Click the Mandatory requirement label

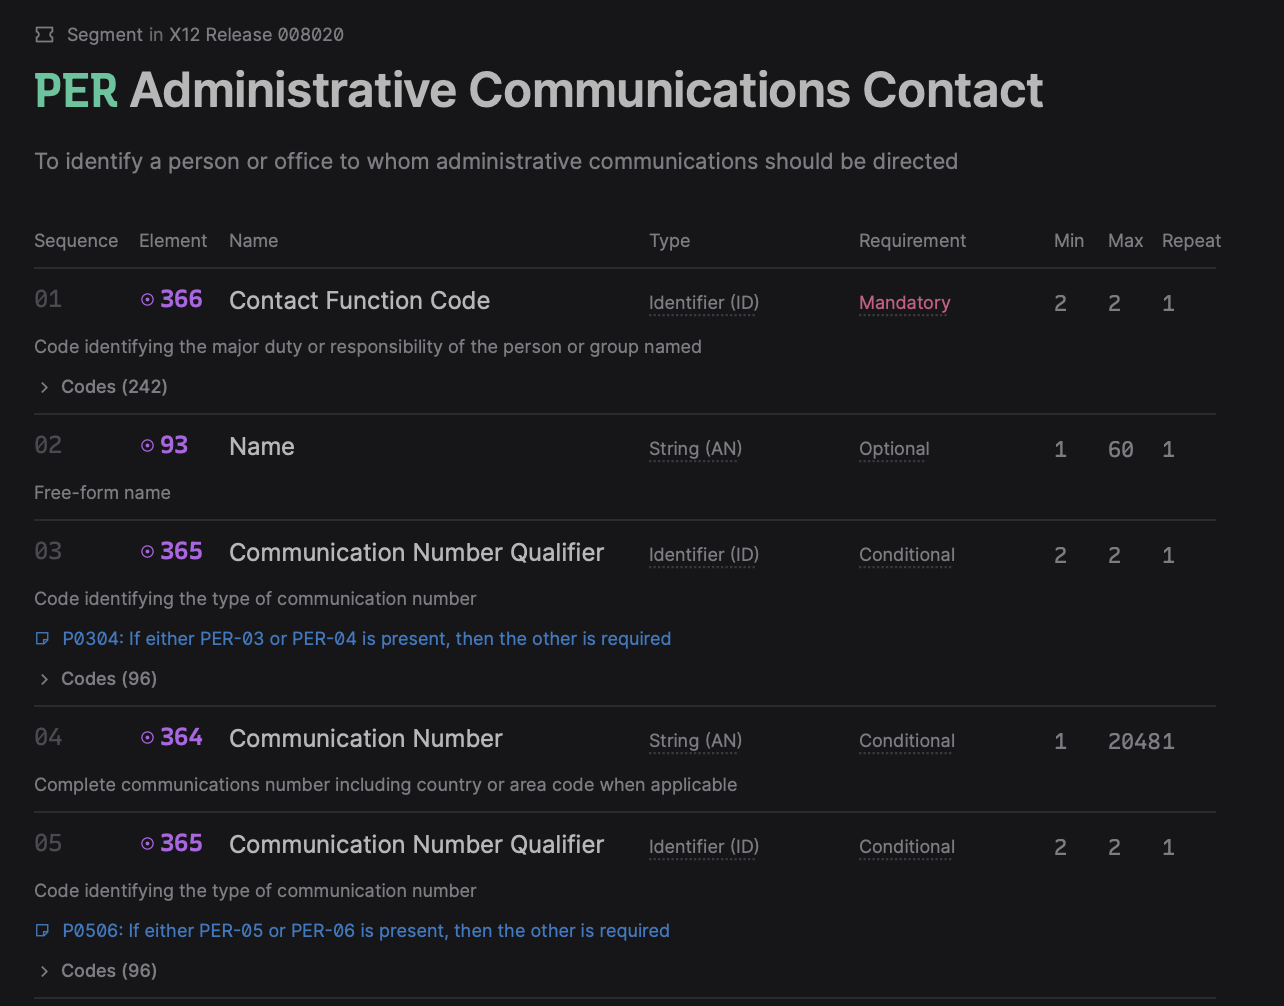pos(905,303)
